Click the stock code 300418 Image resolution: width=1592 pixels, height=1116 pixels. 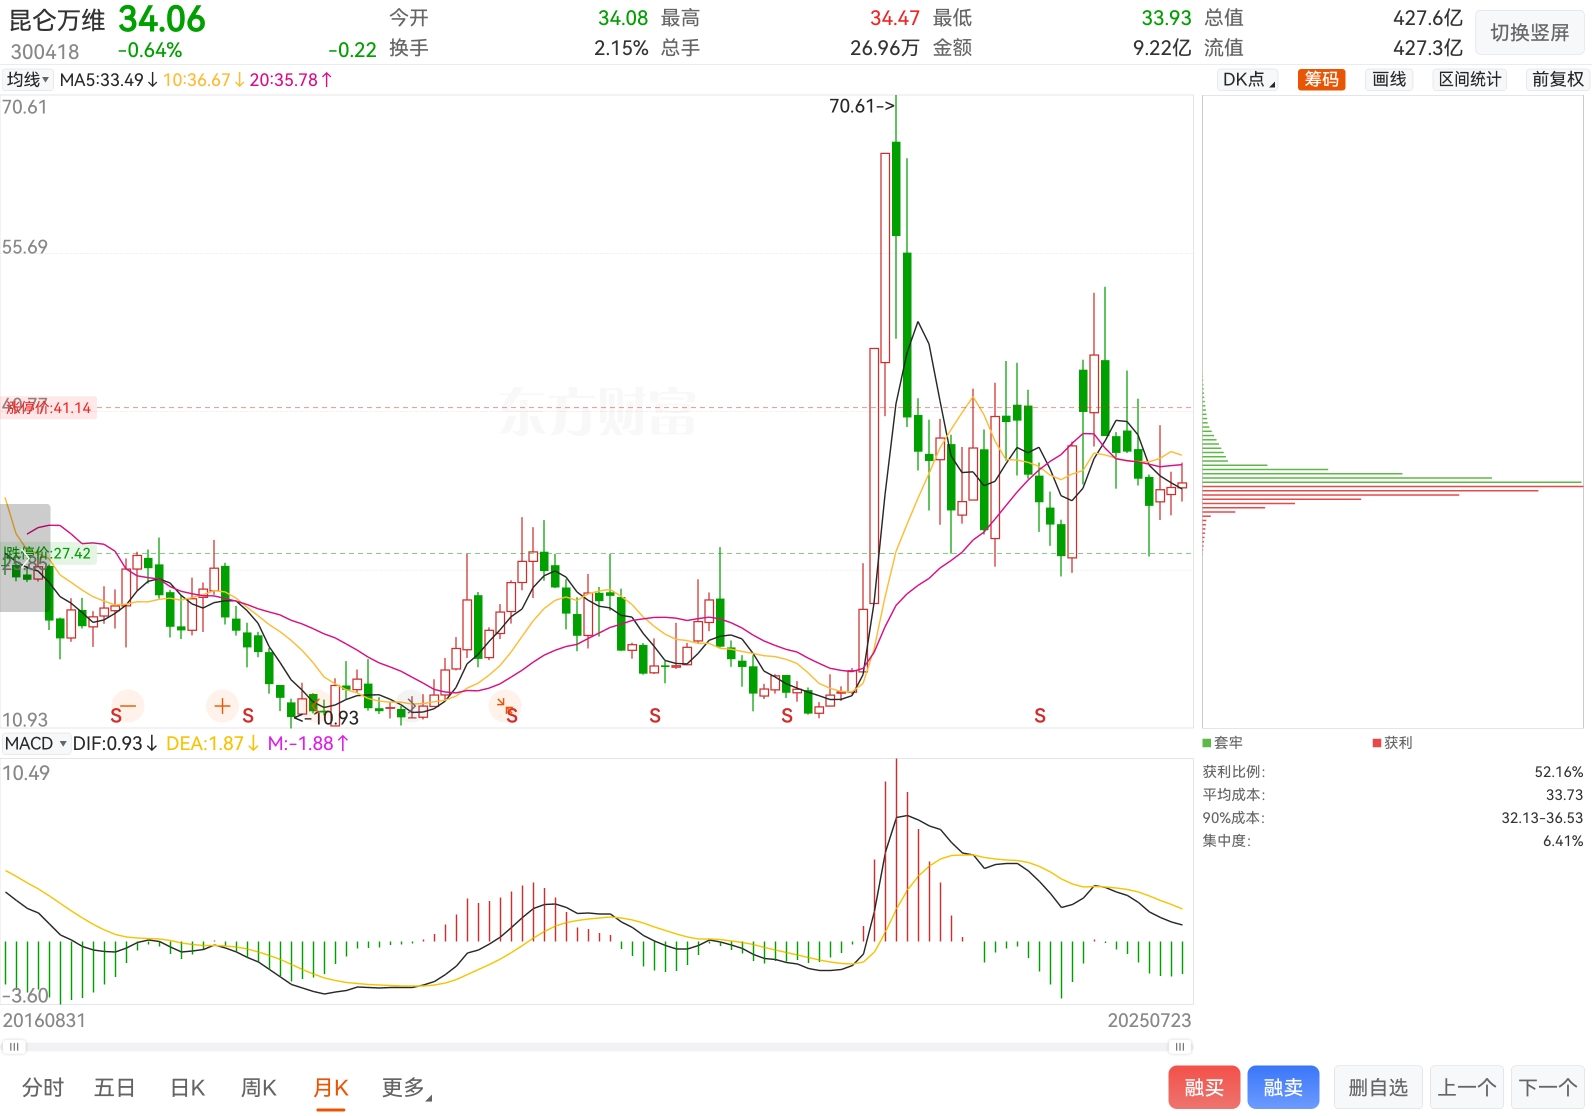[x=45, y=51]
